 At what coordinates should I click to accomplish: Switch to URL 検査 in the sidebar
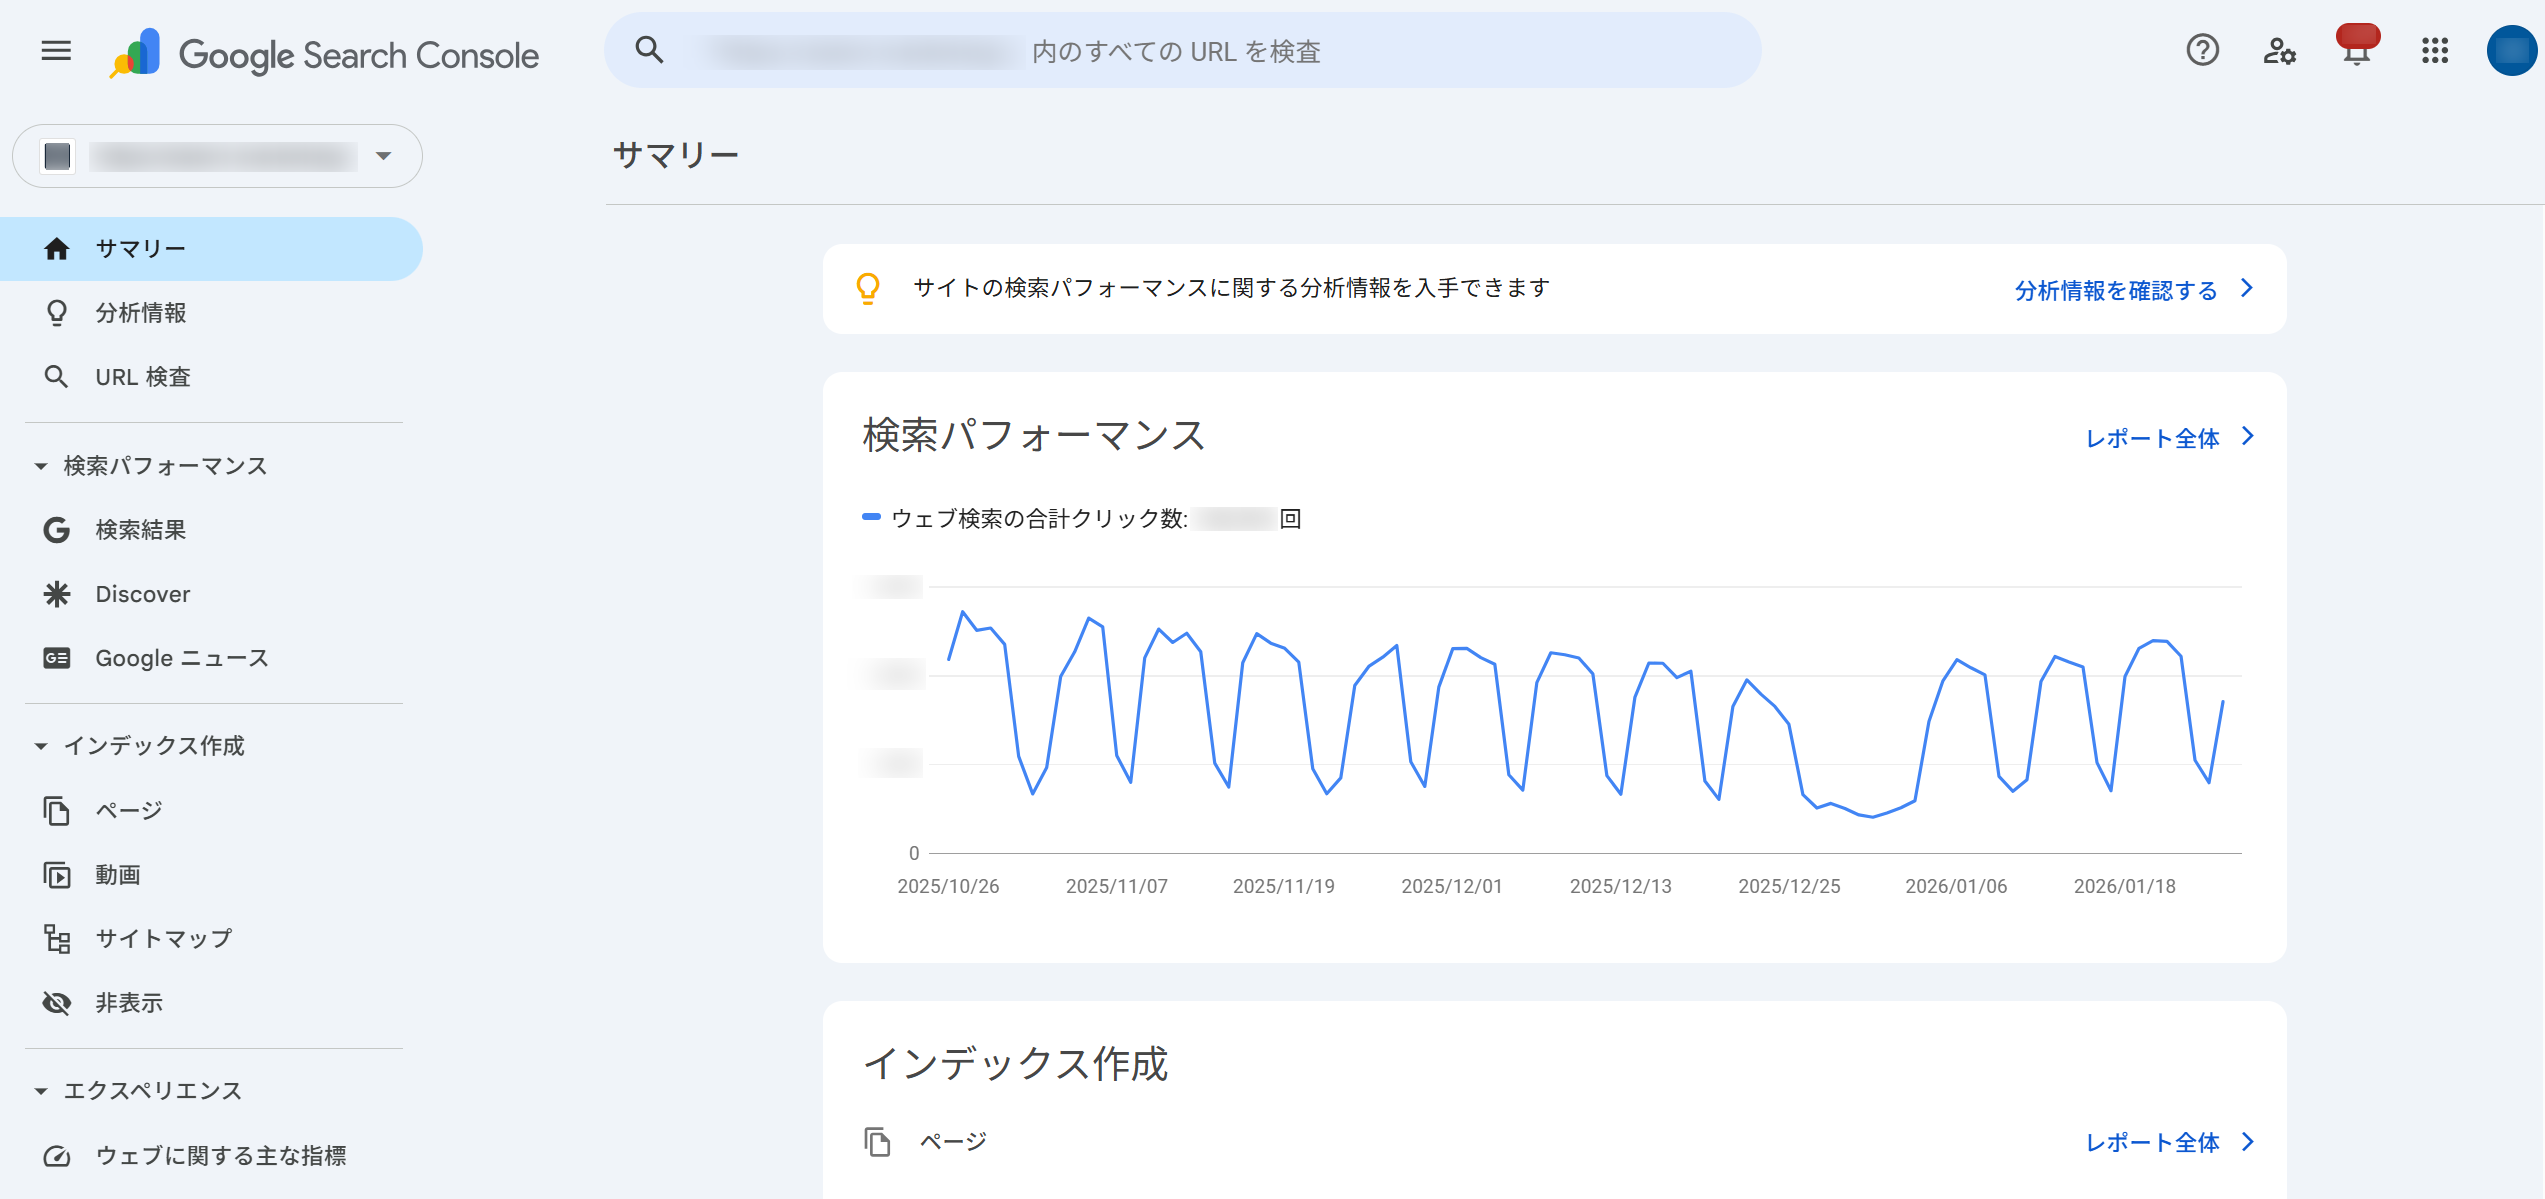click(144, 377)
